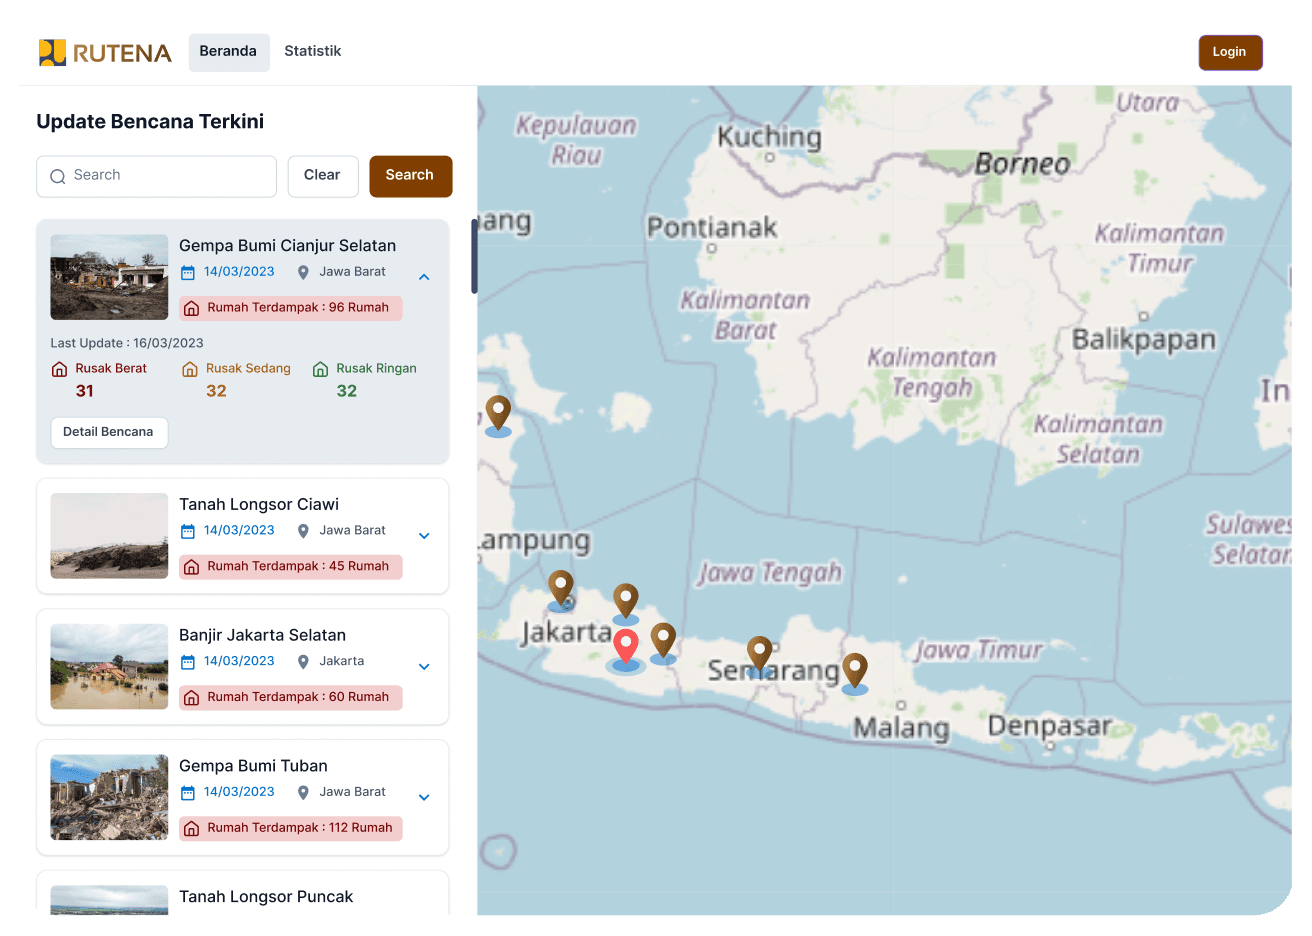Image resolution: width=1312 pixels, height=936 pixels.
Task: Click the Clear button
Action: click(x=322, y=176)
